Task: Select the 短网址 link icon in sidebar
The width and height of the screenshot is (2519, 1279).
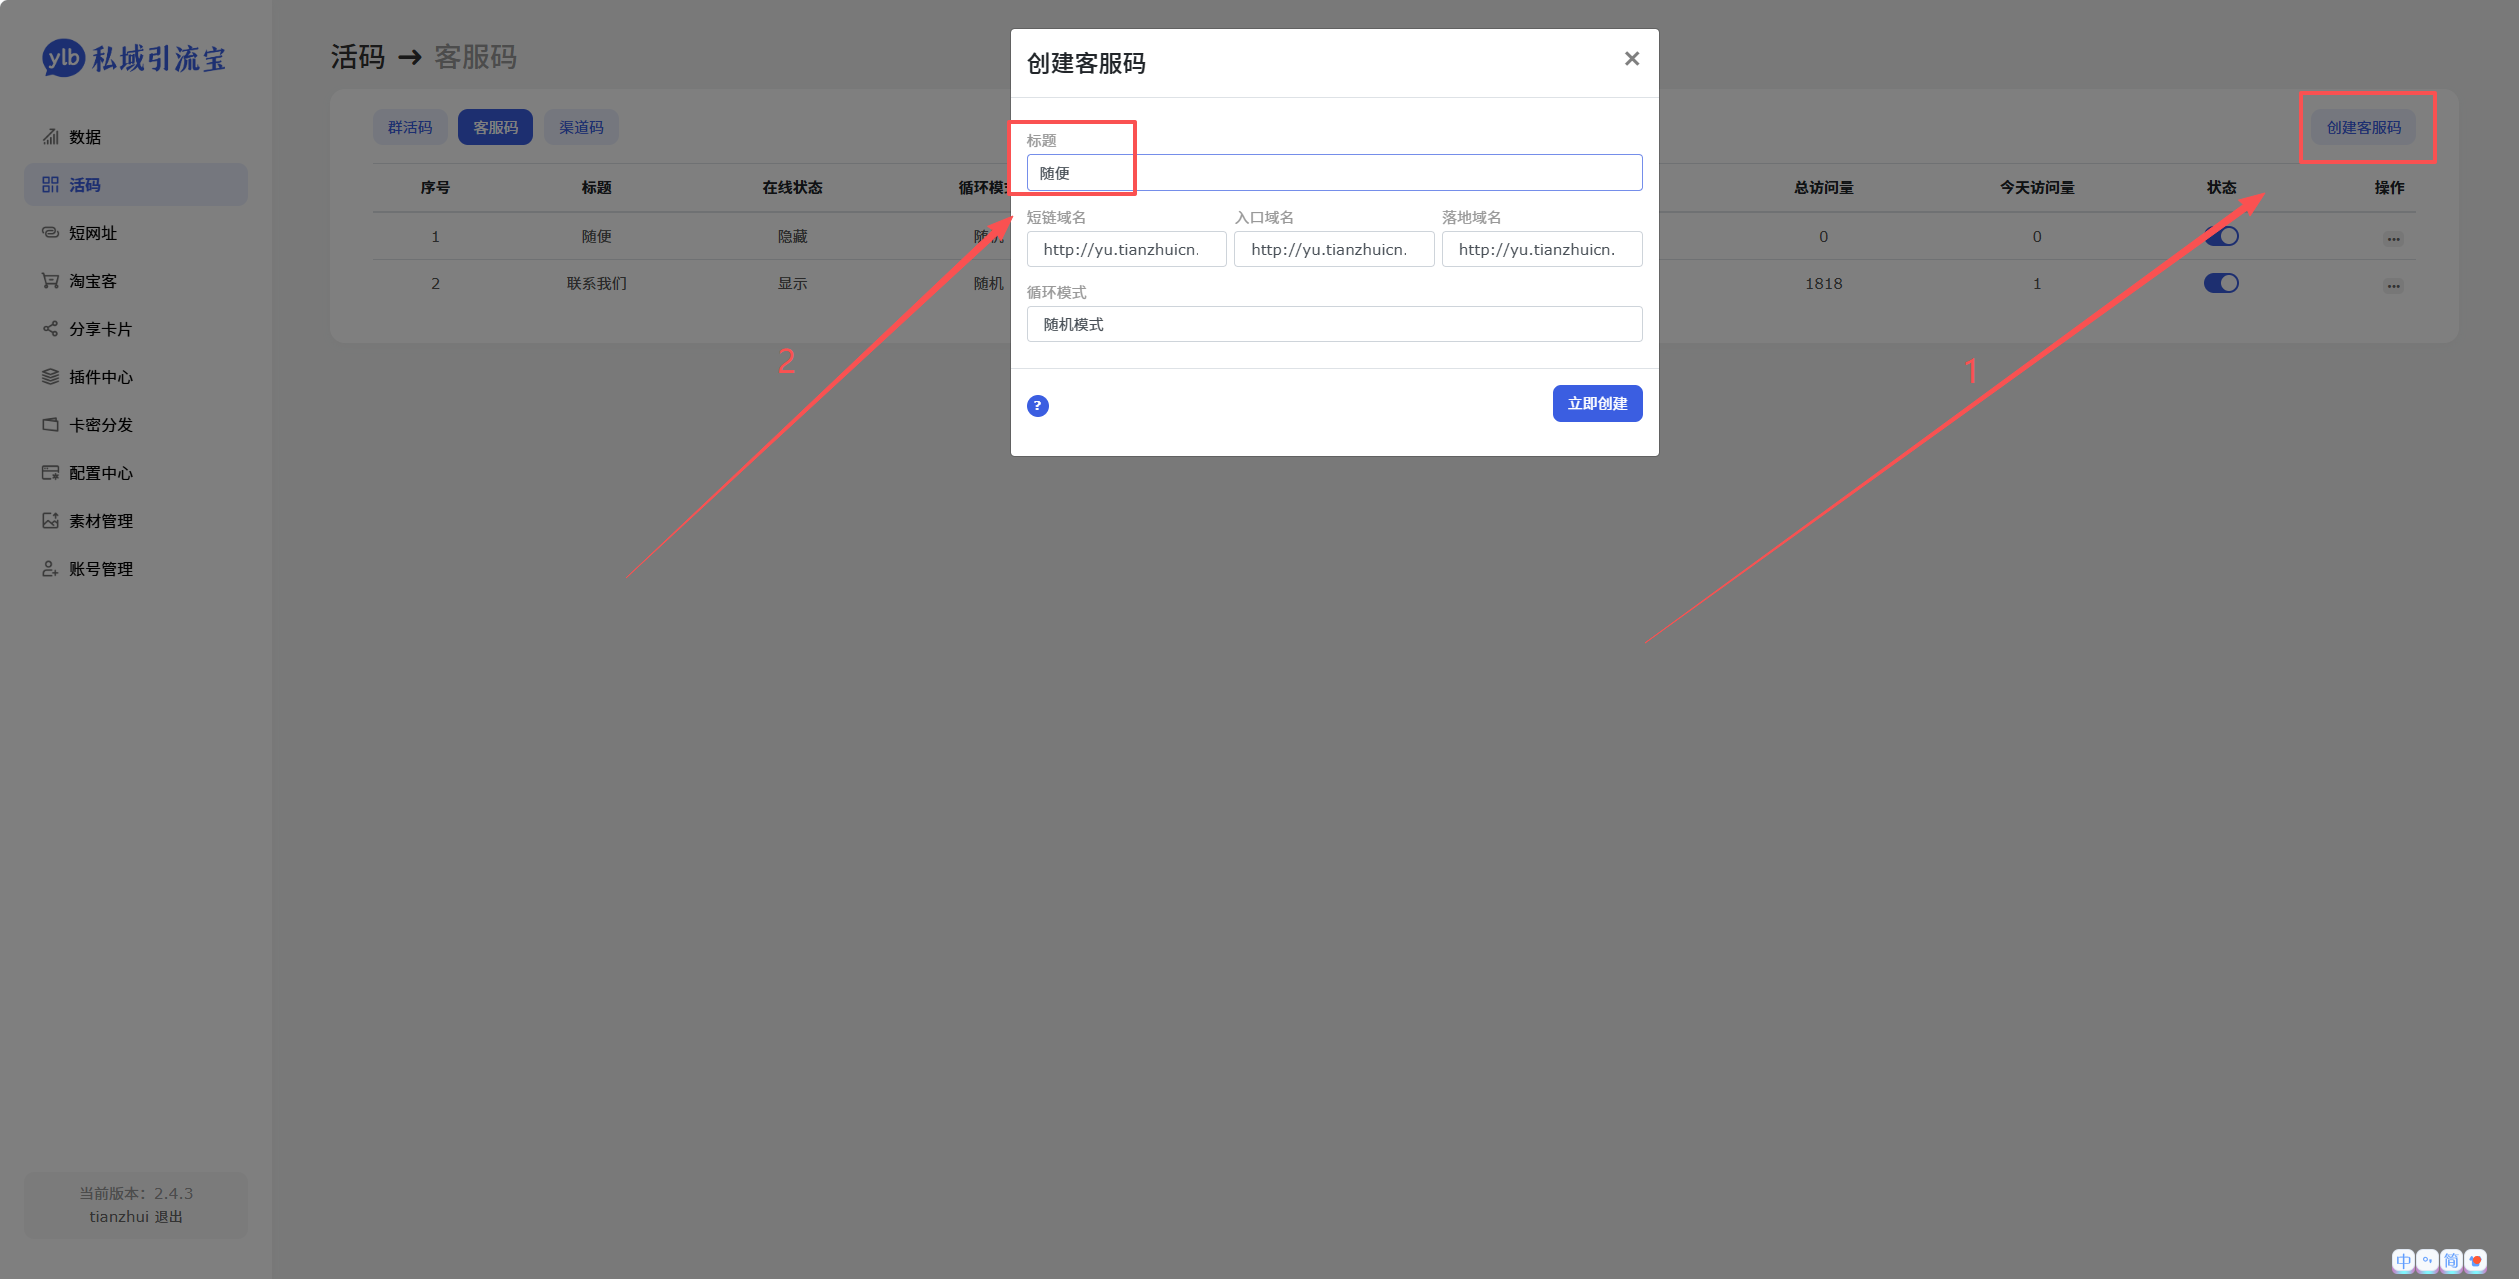Action: pos(50,233)
